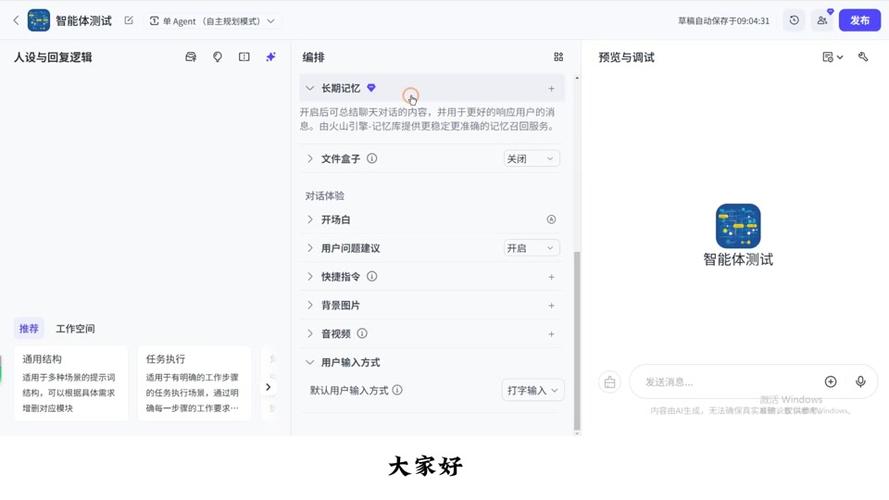Click the 草稿自动保存于09:04:31 status text

pyautogui.click(x=723, y=21)
